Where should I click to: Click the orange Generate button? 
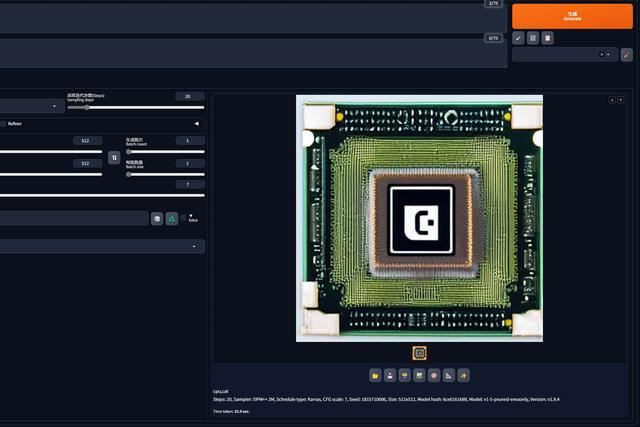pyautogui.click(x=572, y=16)
